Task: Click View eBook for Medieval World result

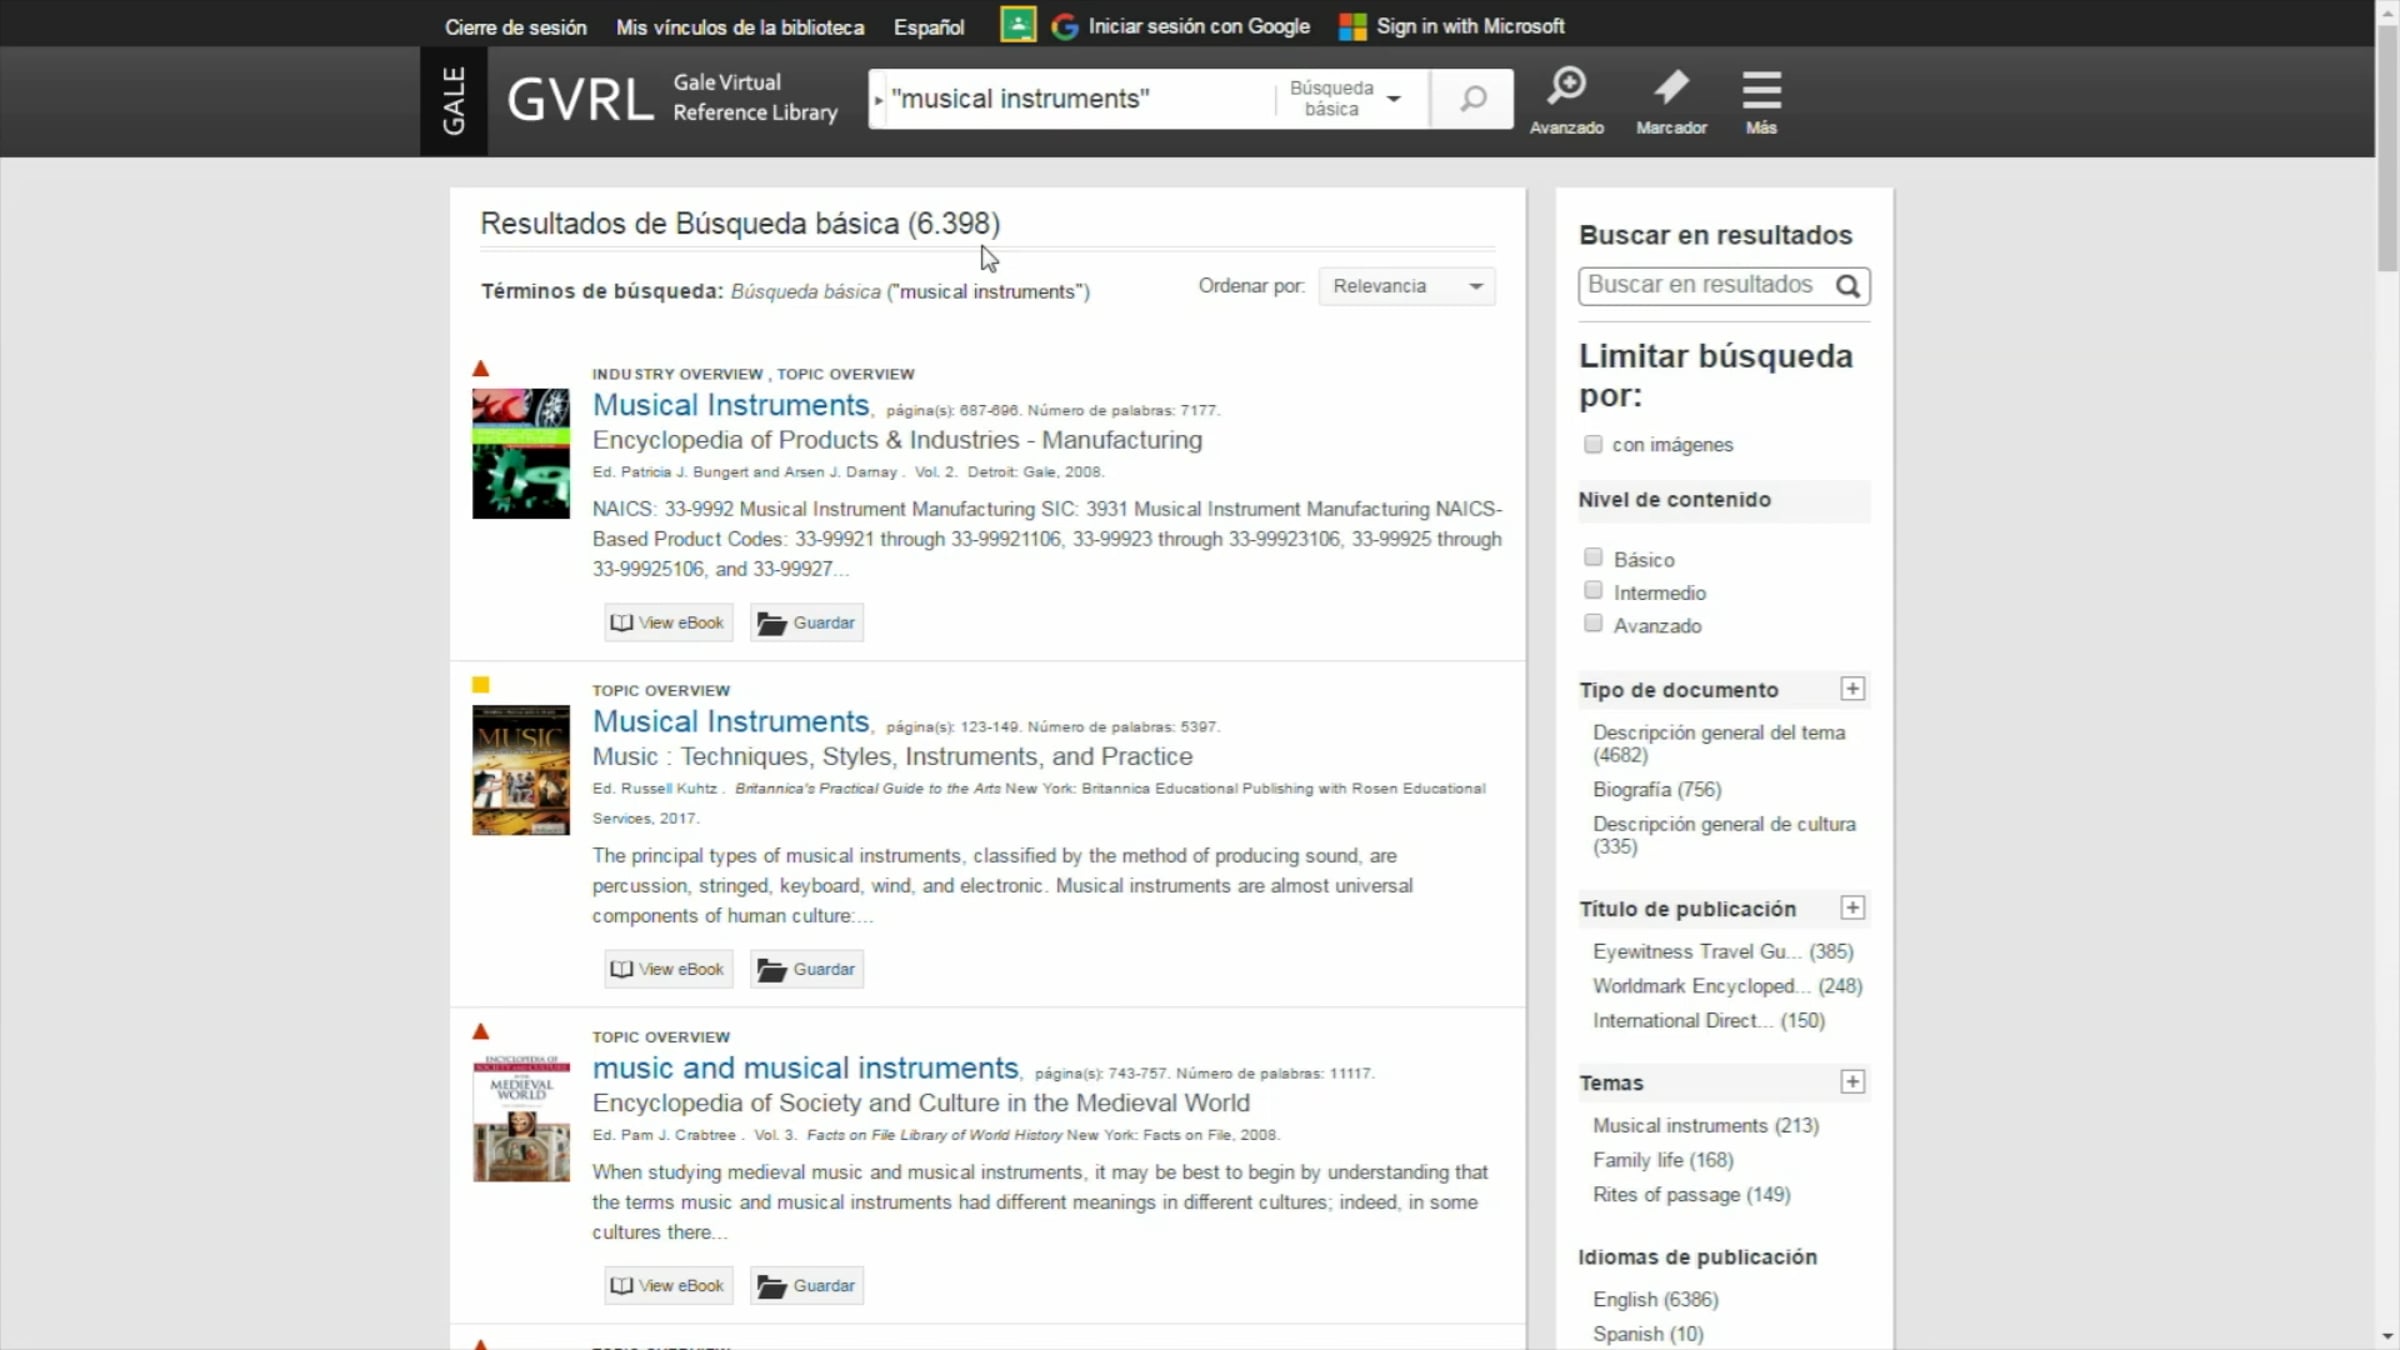Action: click(x=668, y=1285)
